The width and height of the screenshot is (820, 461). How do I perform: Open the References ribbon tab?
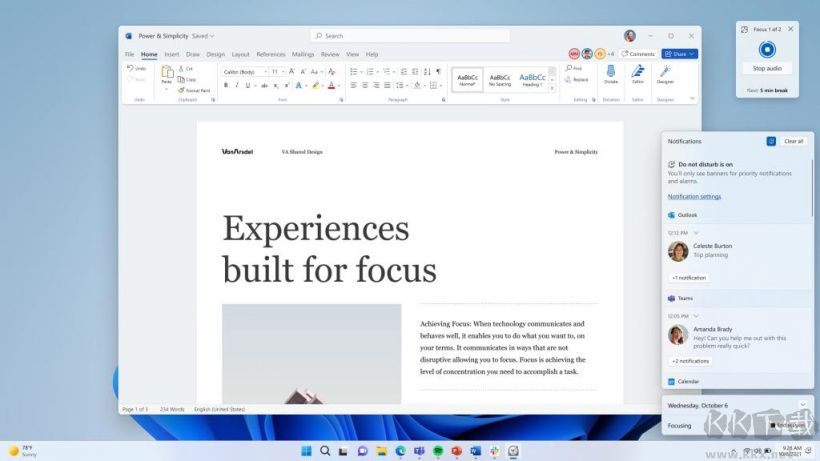tap(271, 54)
